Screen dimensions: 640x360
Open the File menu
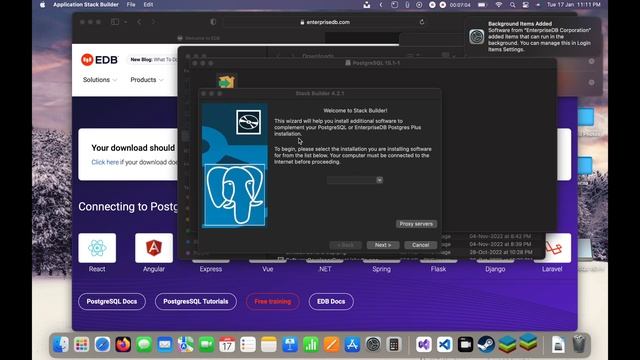point(131,5)
